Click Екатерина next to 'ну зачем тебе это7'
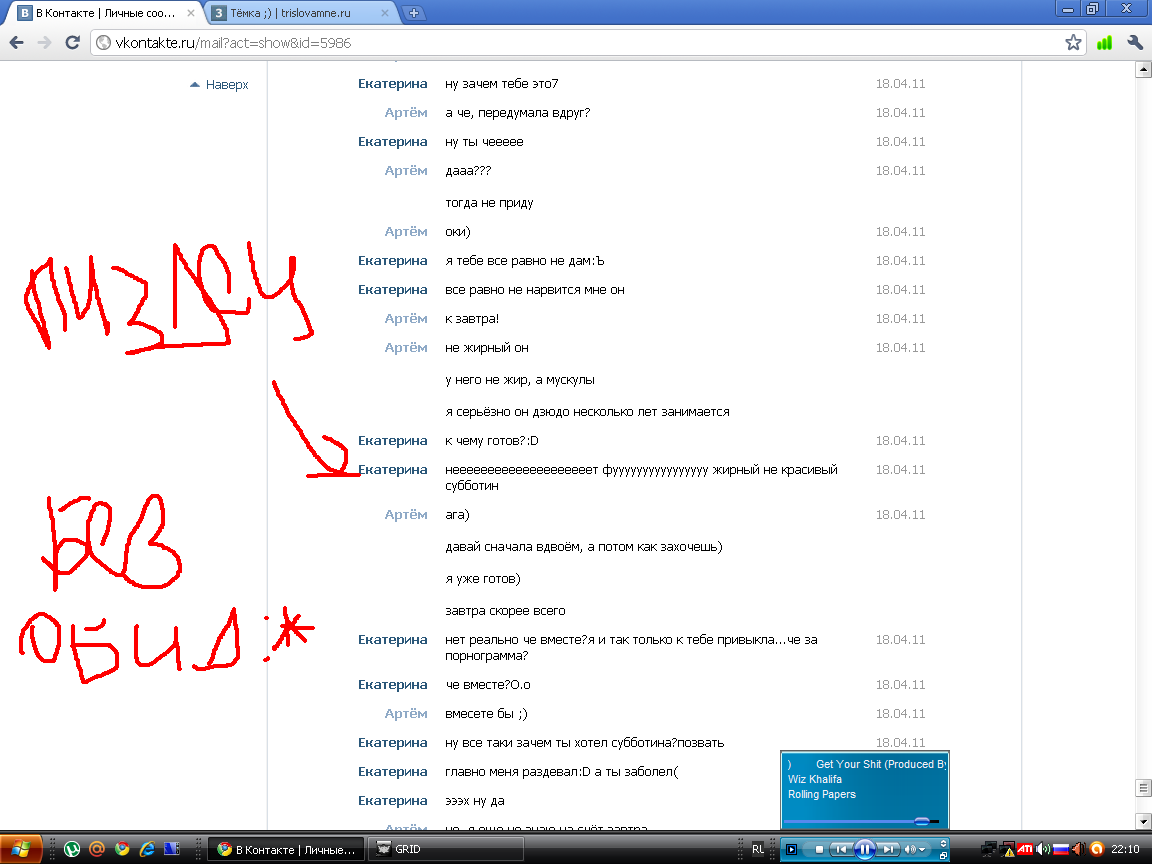Screen dimensions: 1152x864 [x=392, y=84]
